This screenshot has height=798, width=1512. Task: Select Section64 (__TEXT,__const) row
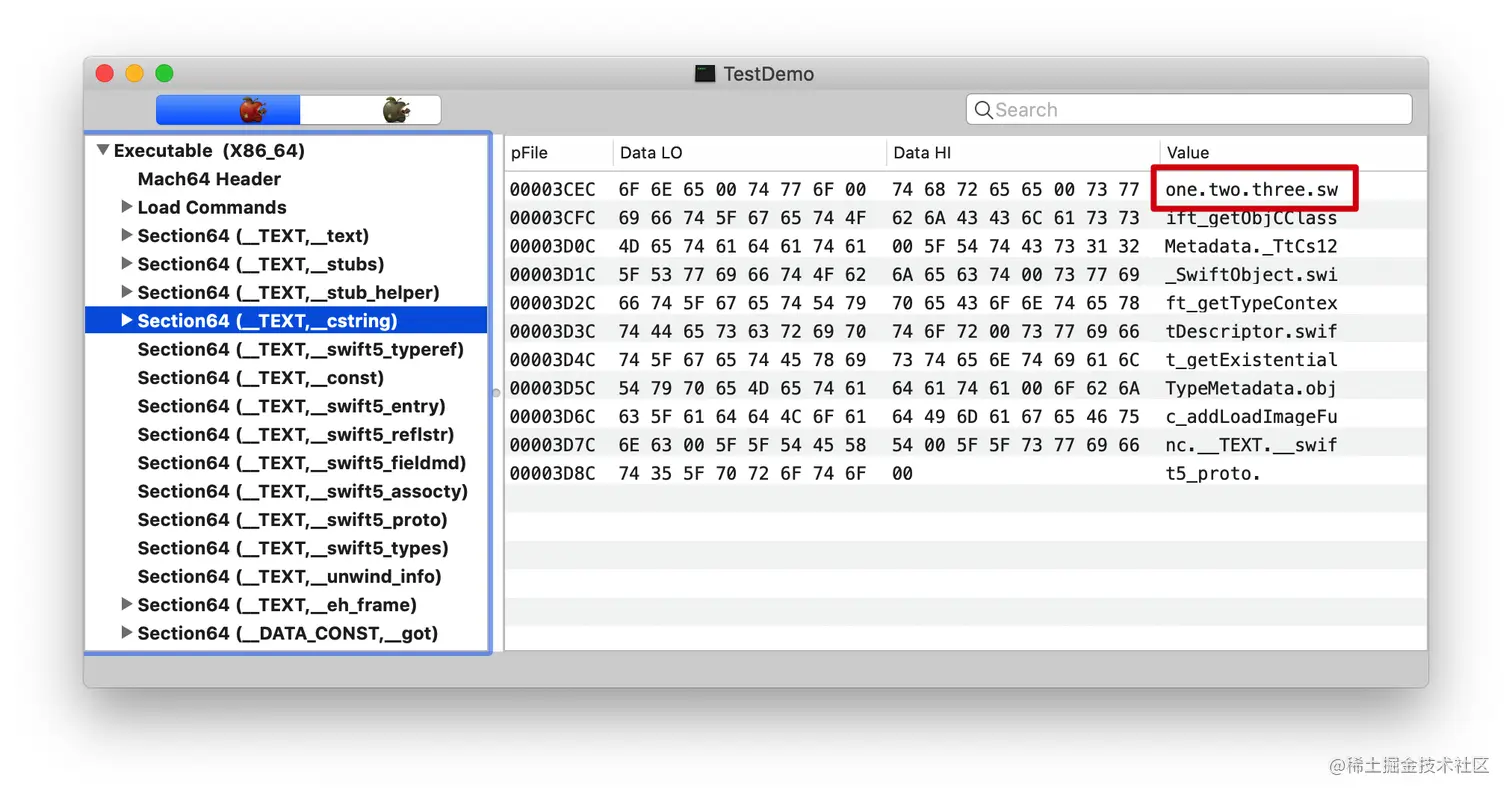tap(261, 378)
